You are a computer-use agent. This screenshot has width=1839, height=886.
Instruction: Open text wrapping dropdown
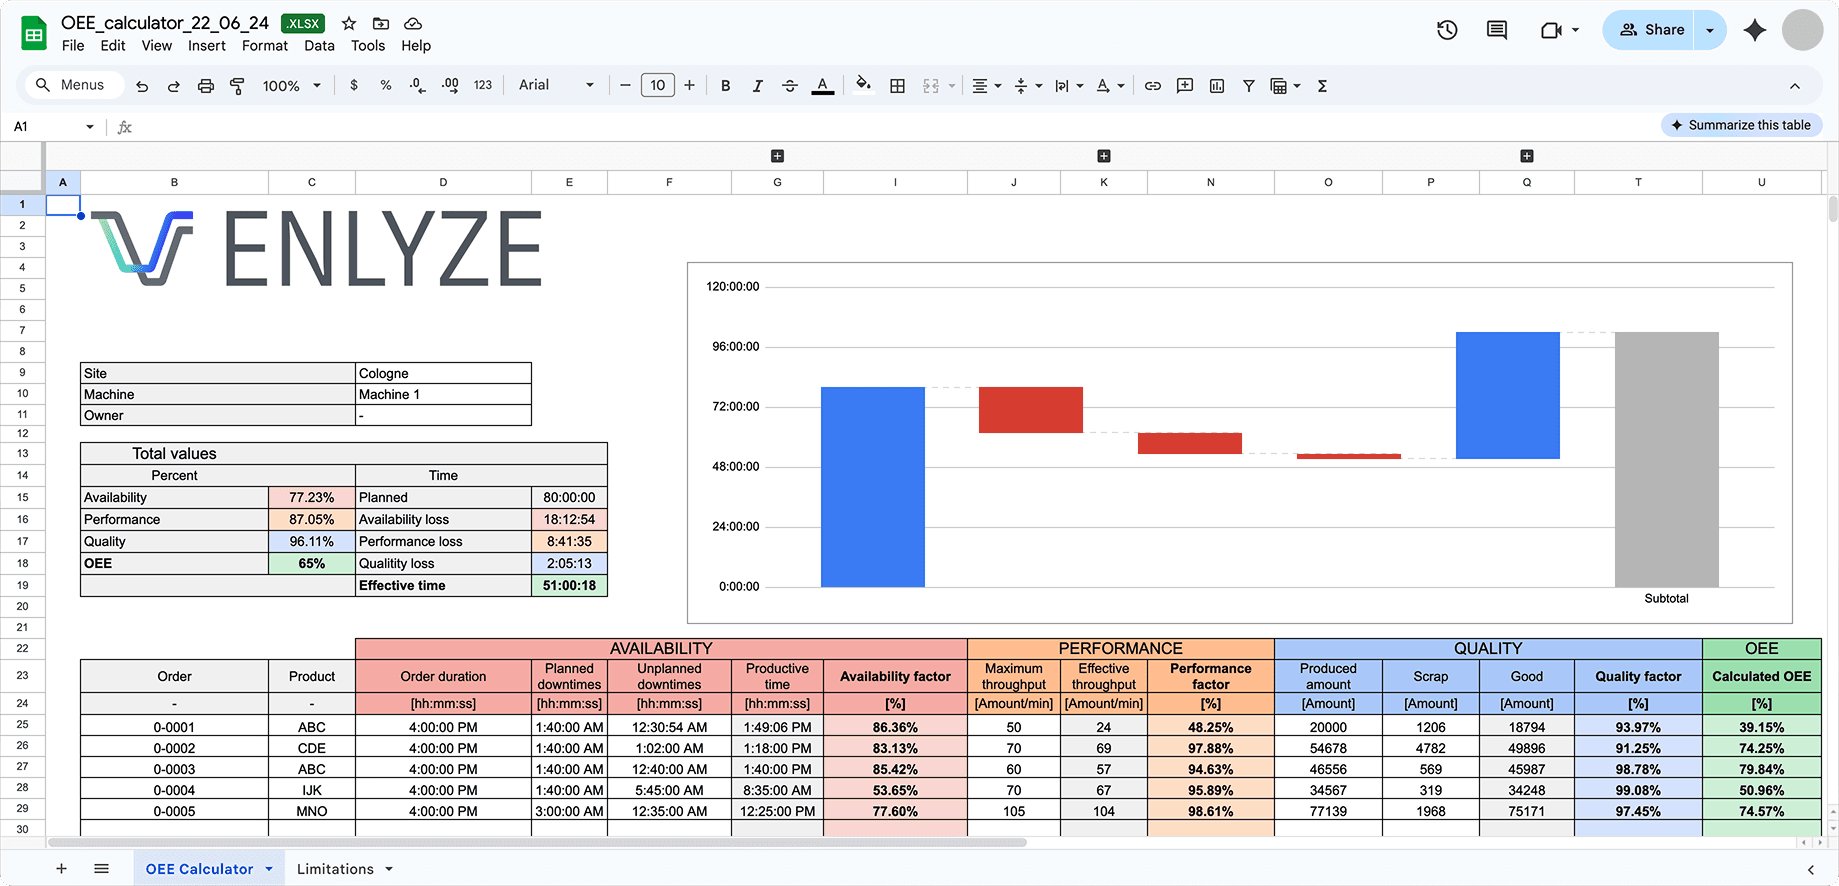pos(1069,86)
